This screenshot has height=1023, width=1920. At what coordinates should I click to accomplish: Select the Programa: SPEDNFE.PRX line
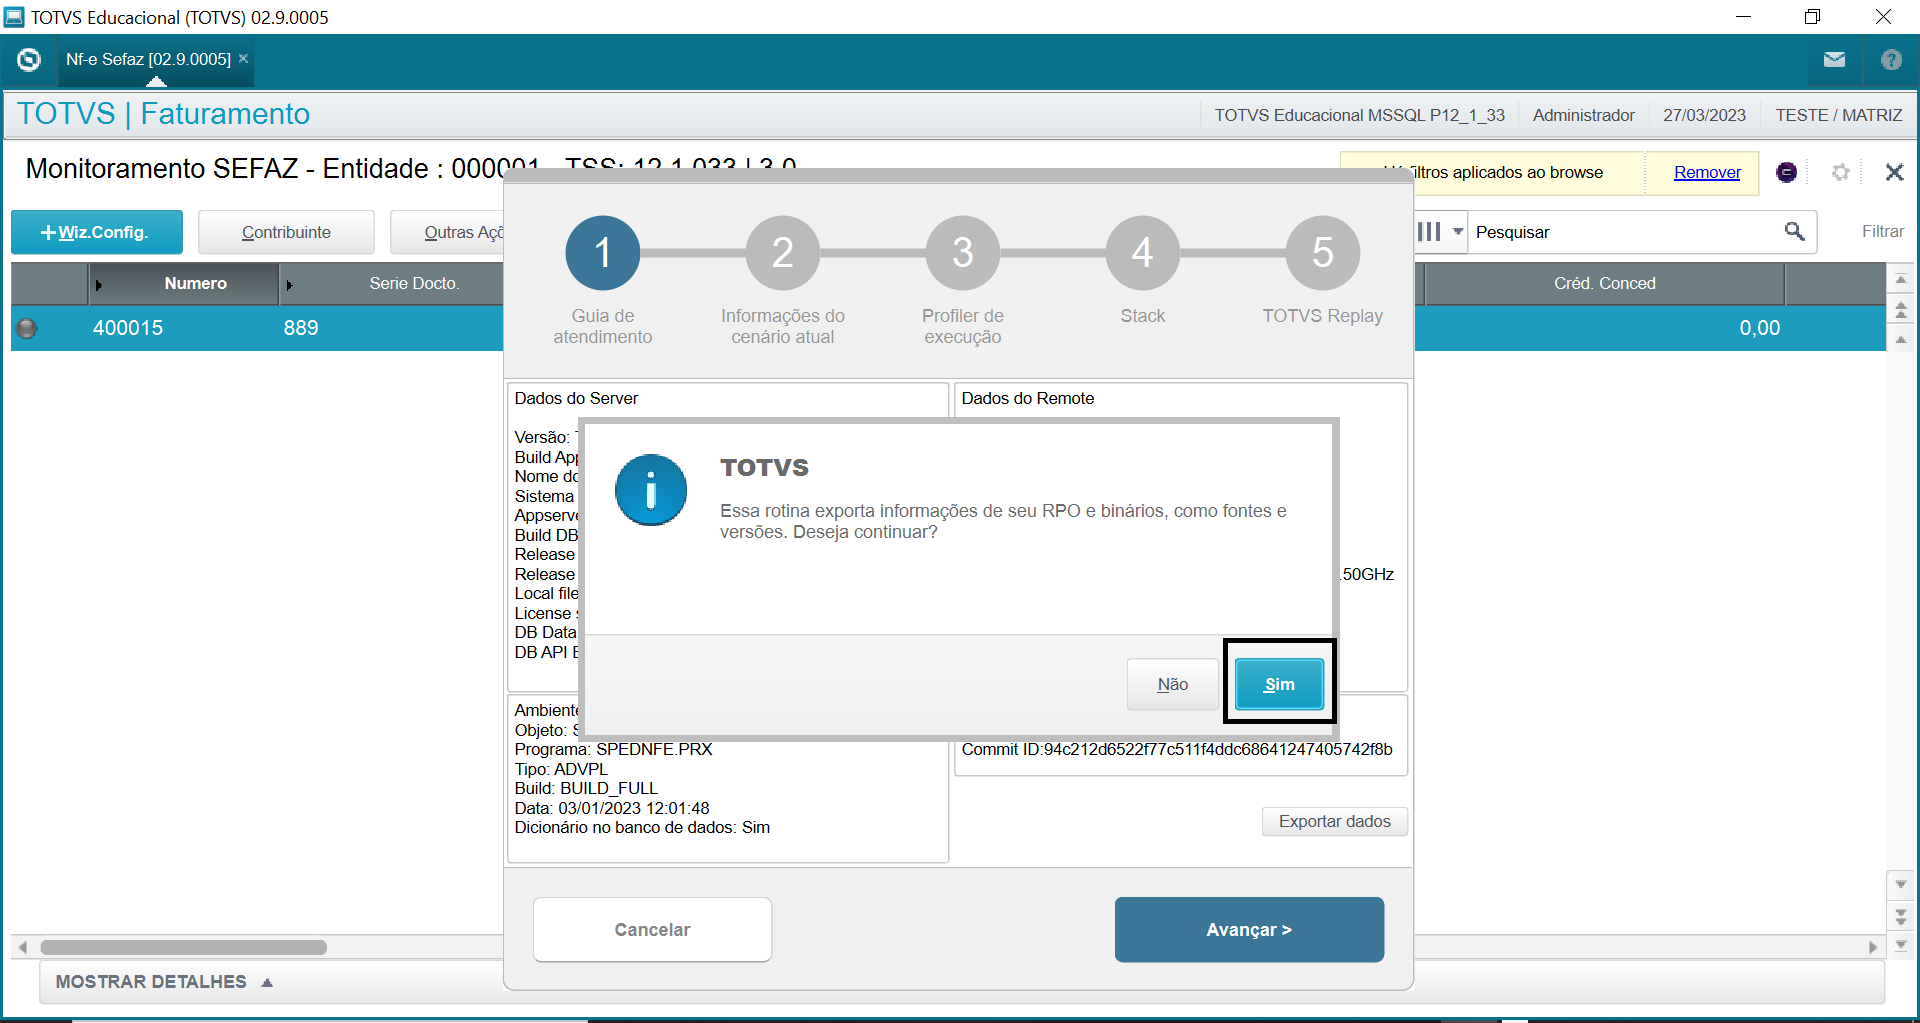pos(613,749)
